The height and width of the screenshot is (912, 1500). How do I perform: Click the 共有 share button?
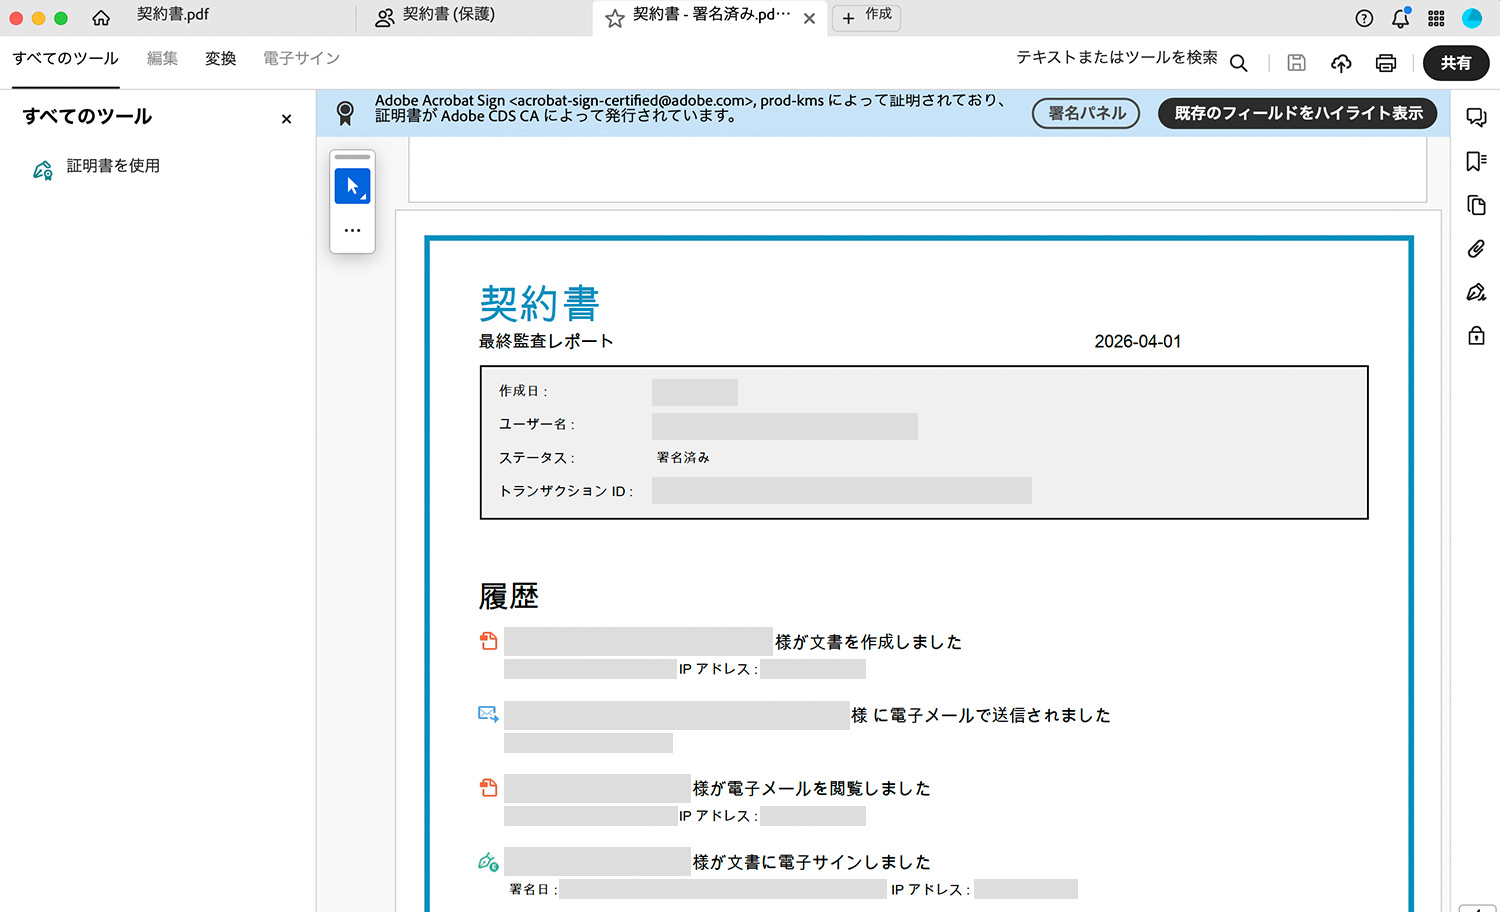(1456, 63)
